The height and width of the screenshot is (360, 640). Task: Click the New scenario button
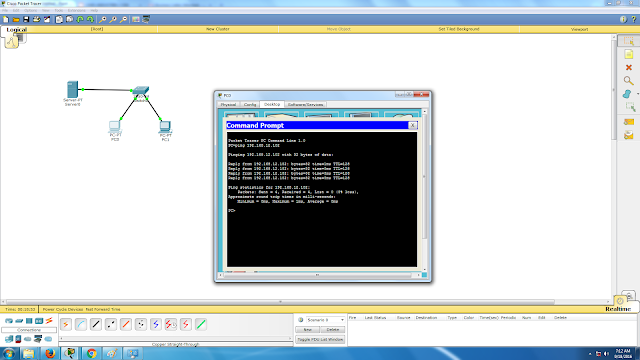coord(307,329)
